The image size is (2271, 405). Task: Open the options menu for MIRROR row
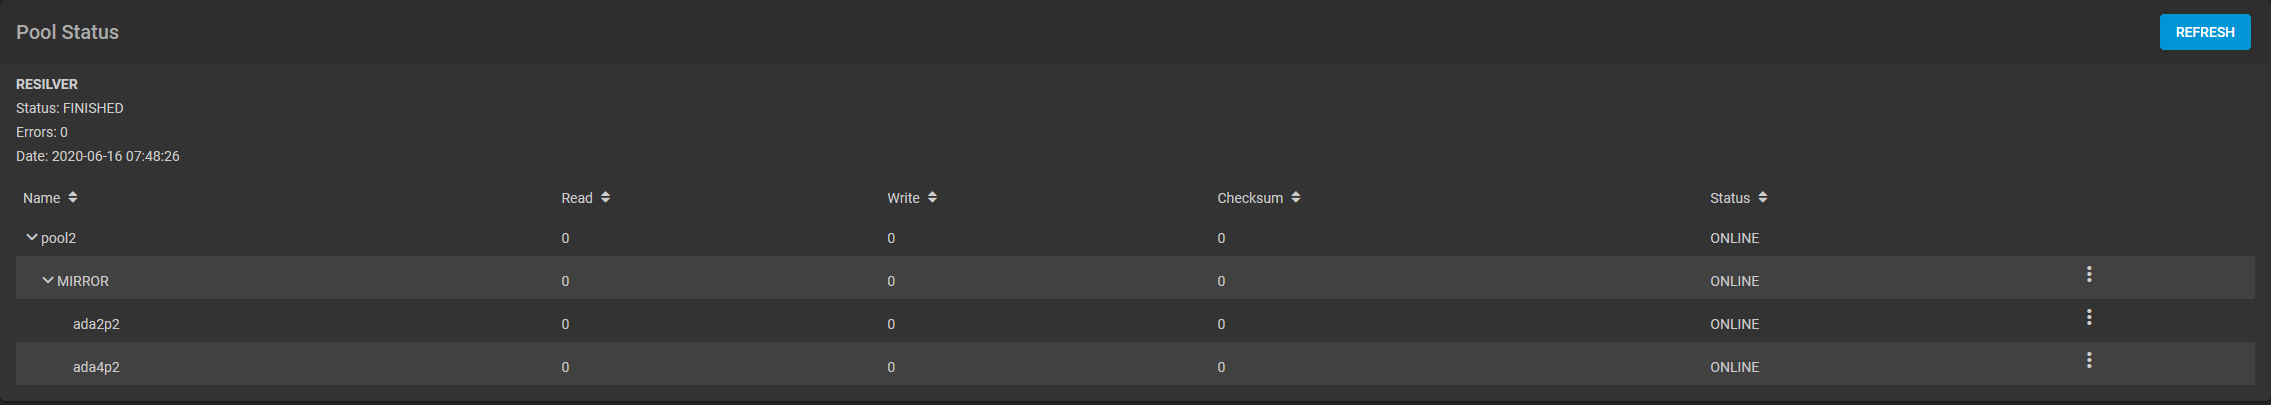2089,274
